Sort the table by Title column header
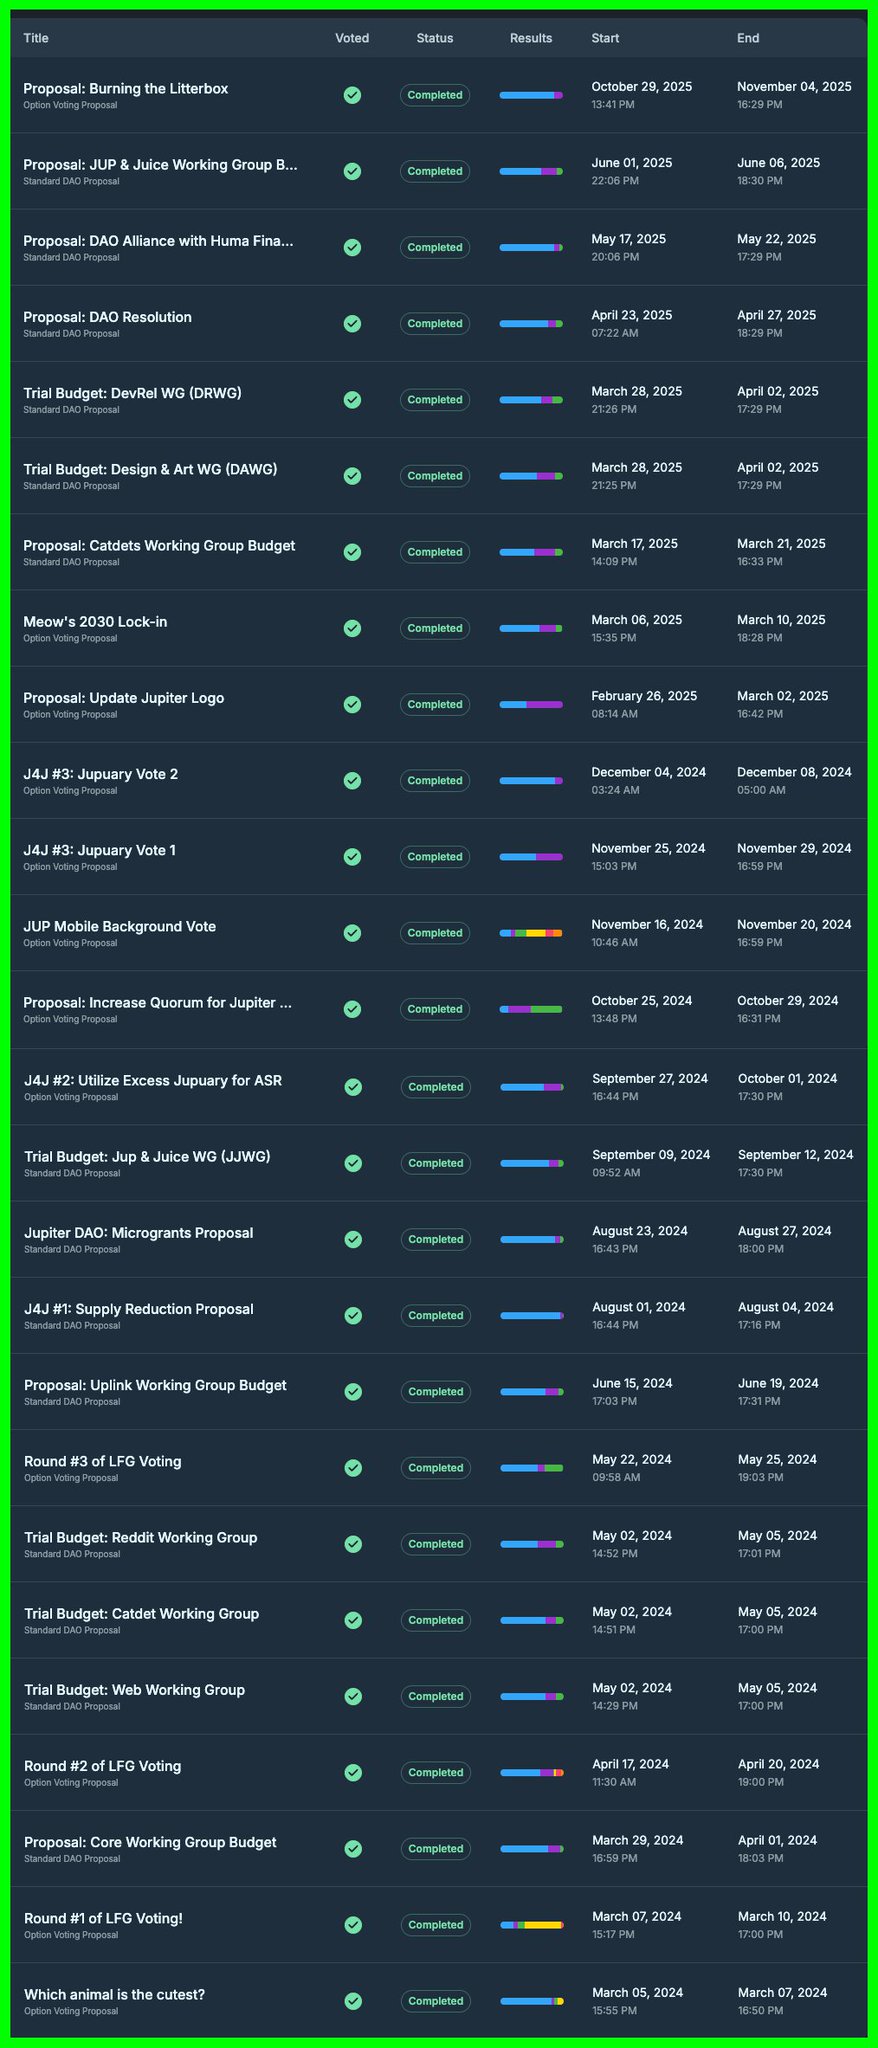878x2048 pixels. click(36, 38)
